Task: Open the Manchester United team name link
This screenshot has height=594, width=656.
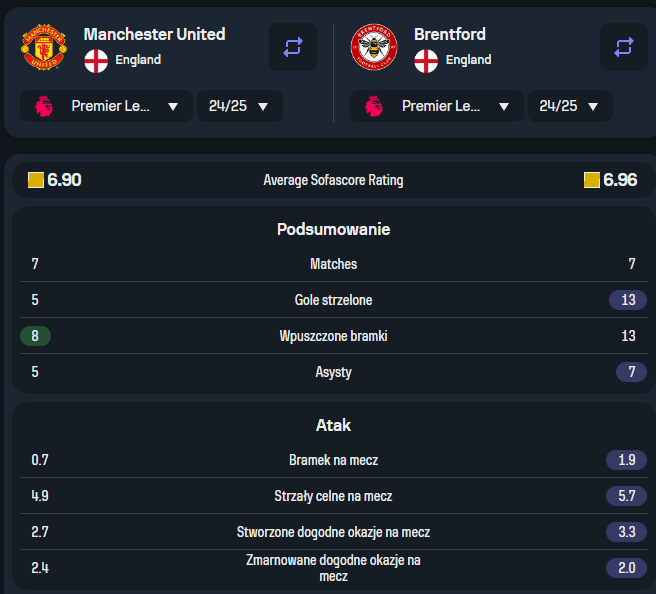Action: point(154,34)
